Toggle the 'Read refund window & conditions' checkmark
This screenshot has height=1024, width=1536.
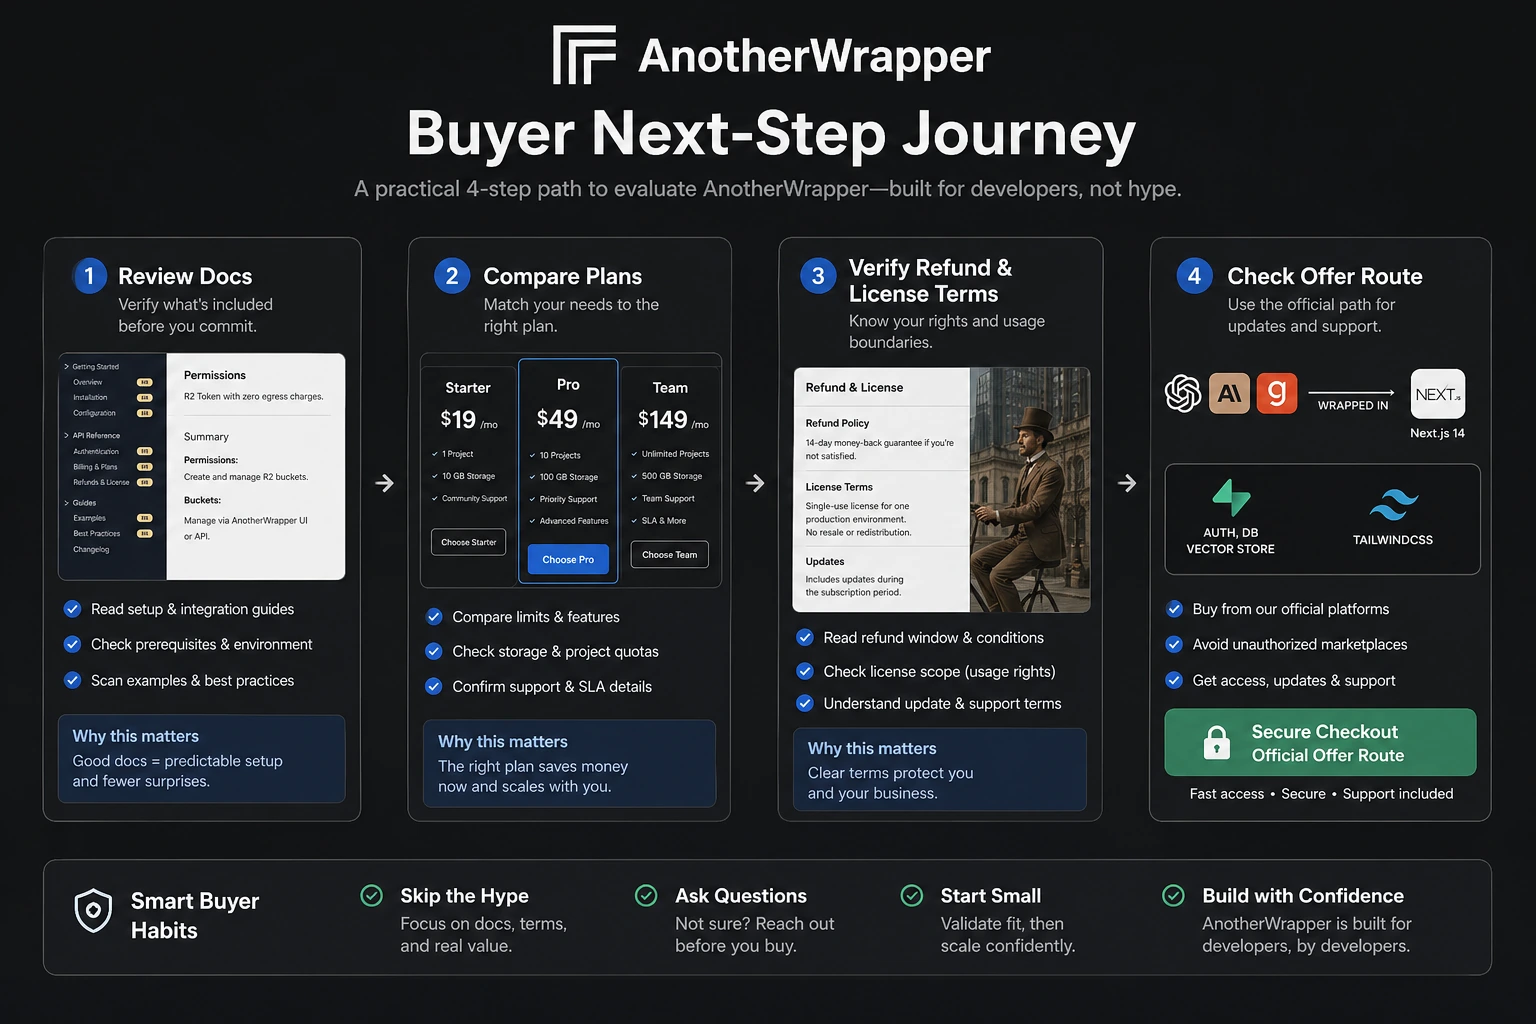coord(805,637)
